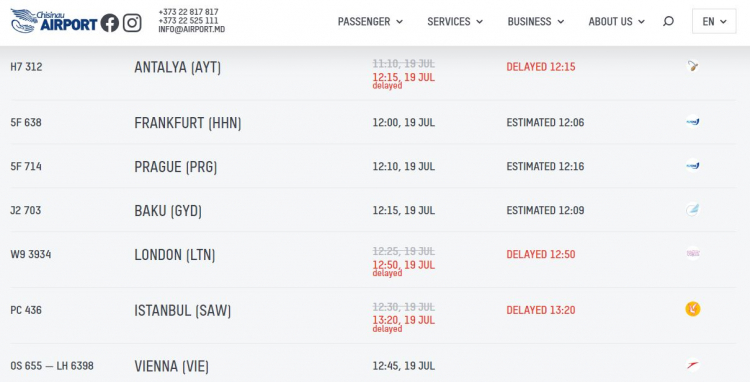Screen dimensions: 750x382
Task: Click the search magnifier icon
Action: click(x=668, y=22)
